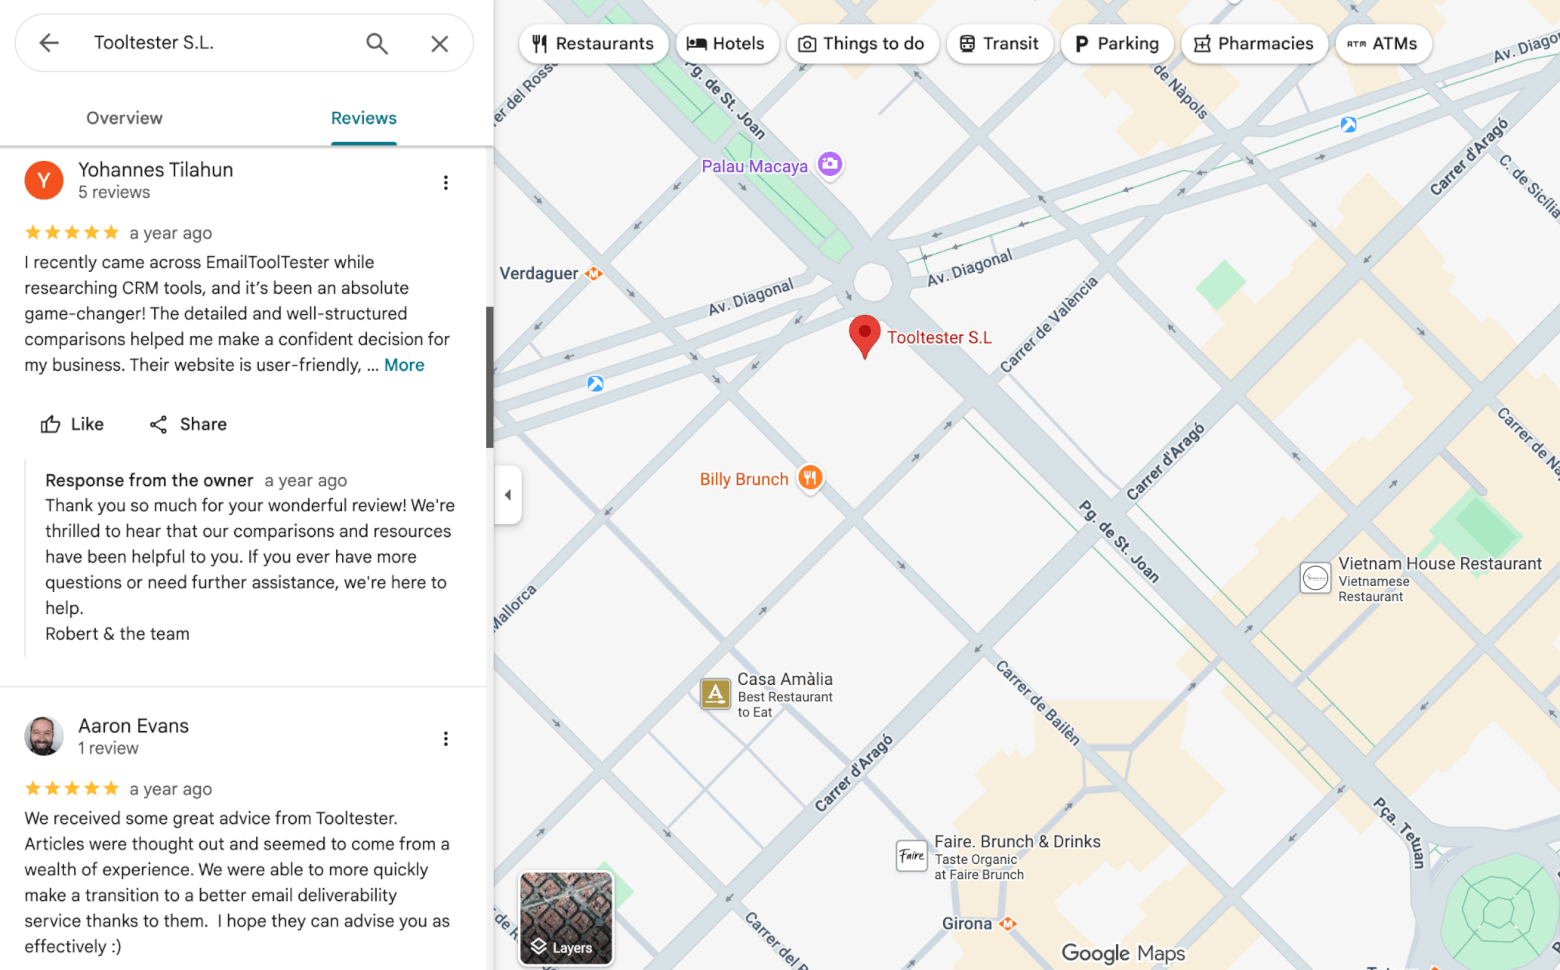The image size is (1560, 970).
Task: Collapse the side panel with the chevron
Action: click(x=508, y=494)
